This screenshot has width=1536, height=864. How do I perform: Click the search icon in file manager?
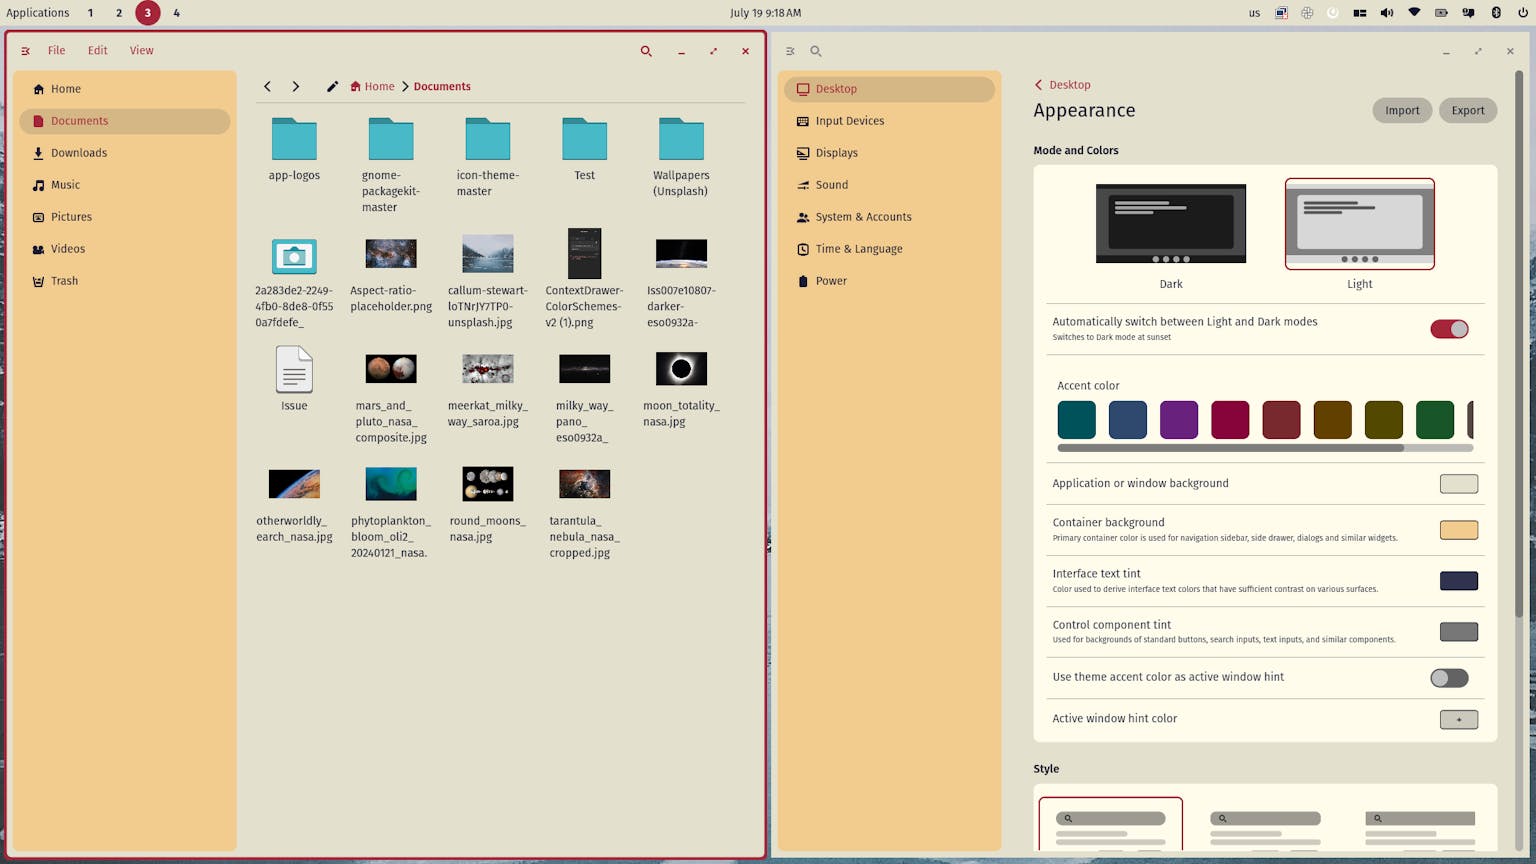click(x=646, y=51)
